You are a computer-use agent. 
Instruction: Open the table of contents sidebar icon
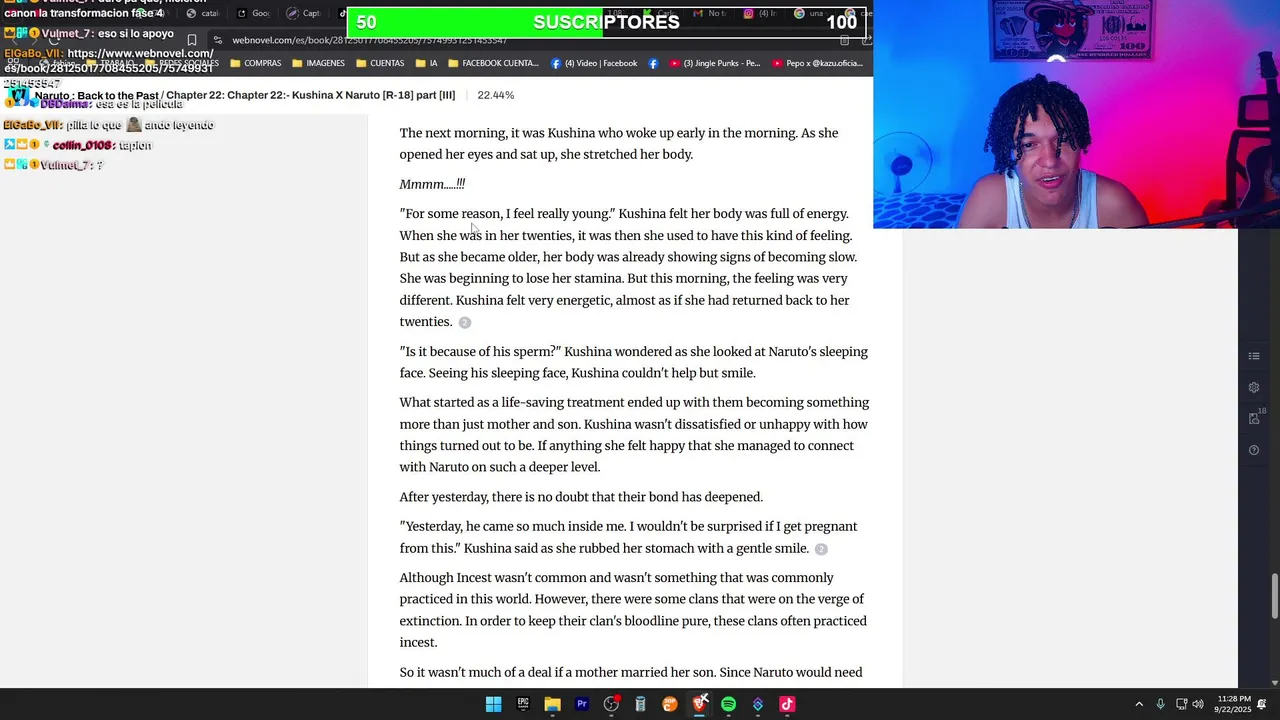point(1254,356)
